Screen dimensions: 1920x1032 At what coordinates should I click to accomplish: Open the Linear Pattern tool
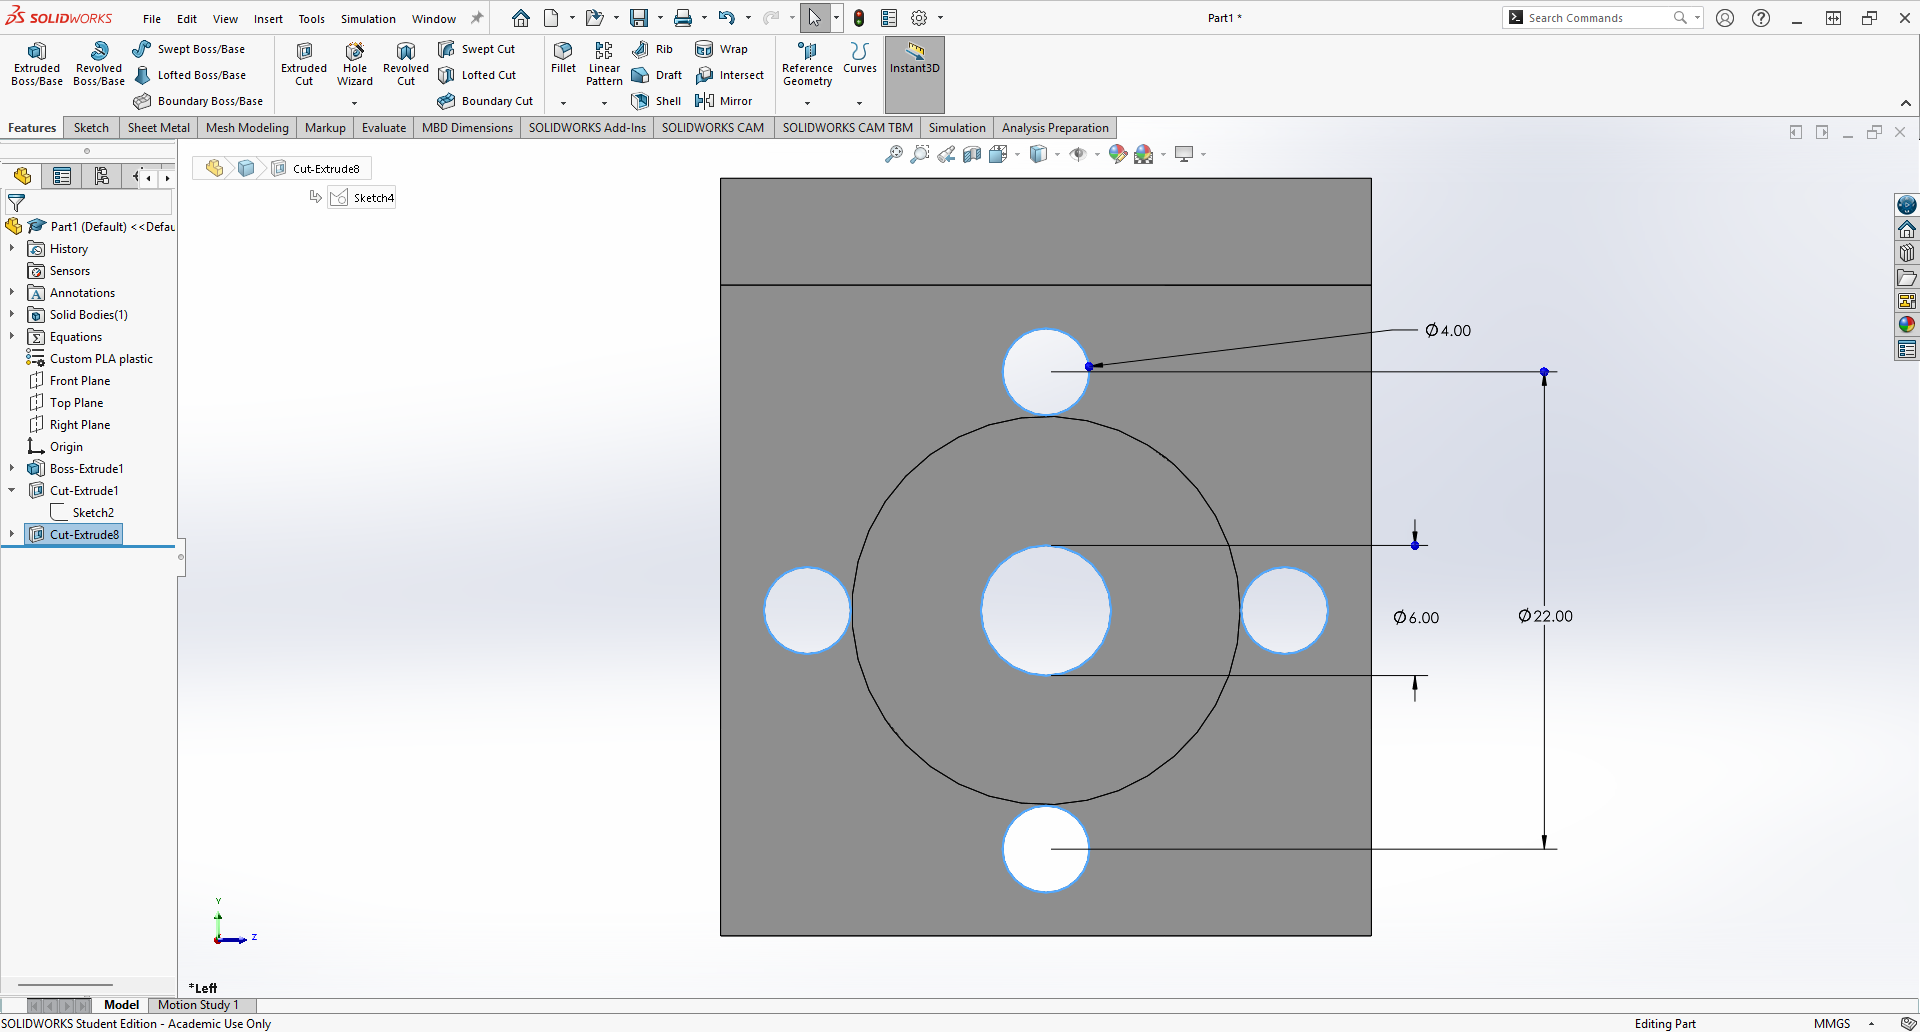point(604,64)
